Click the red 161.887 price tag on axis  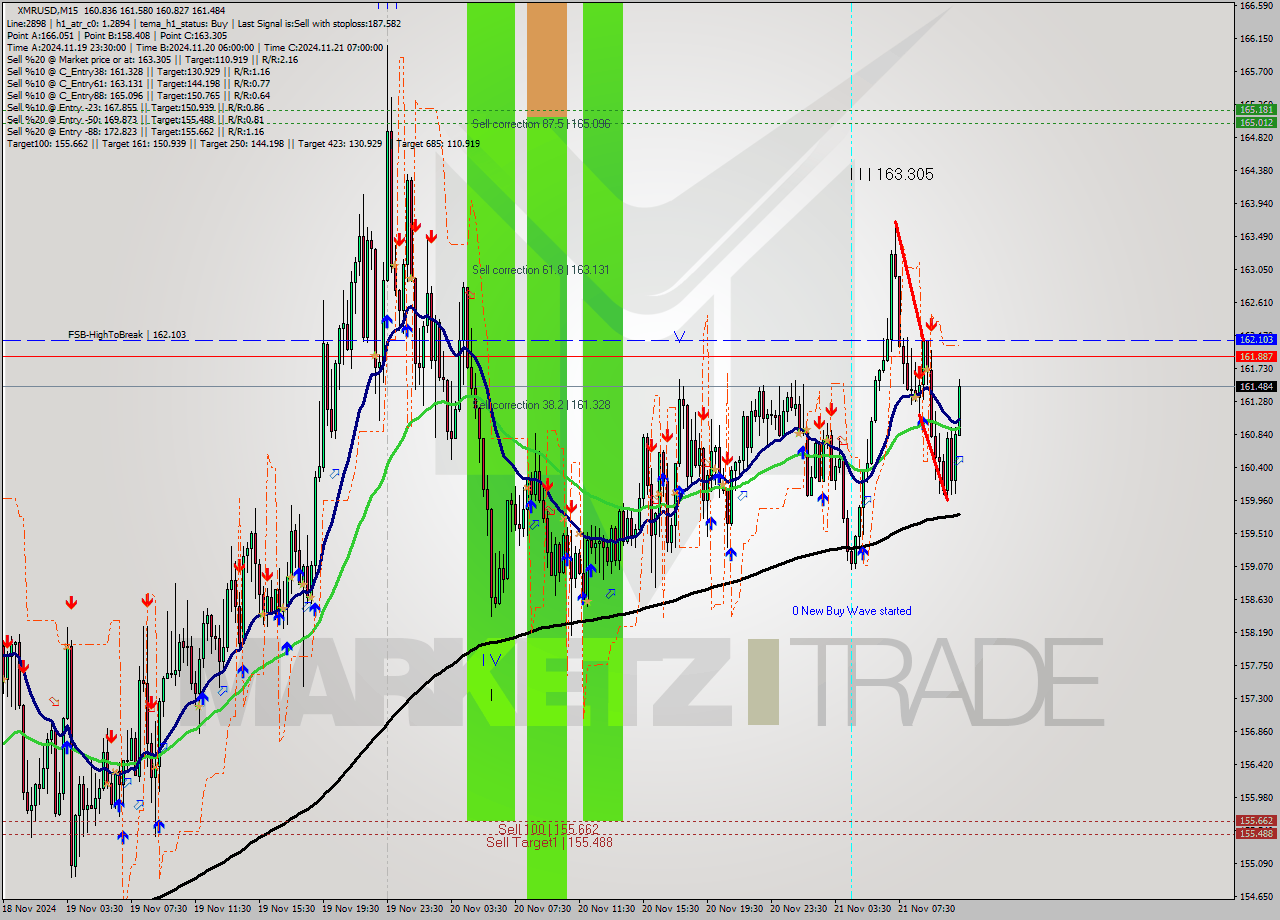pos(1256,356)
